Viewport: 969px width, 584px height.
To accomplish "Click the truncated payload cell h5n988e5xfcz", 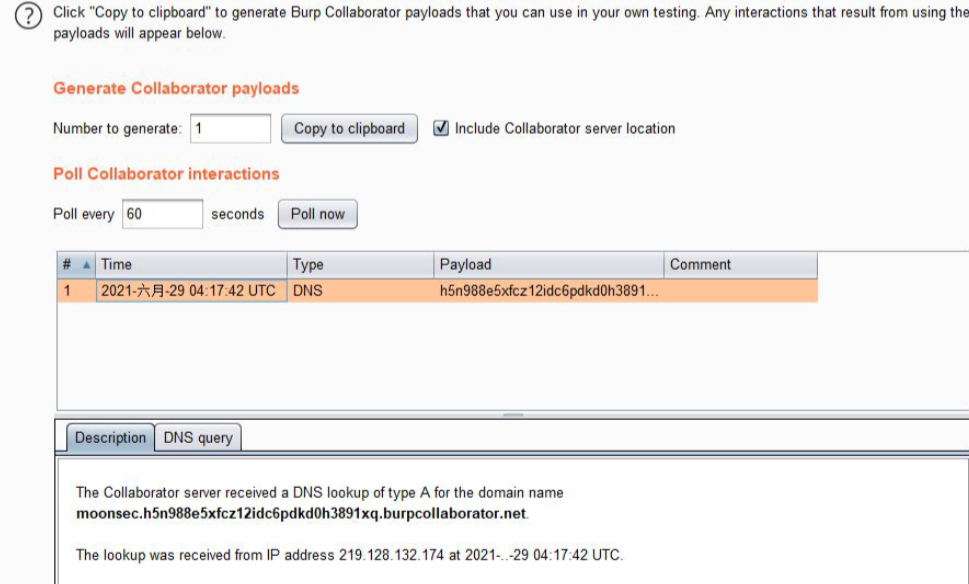I will pos(548,291).
